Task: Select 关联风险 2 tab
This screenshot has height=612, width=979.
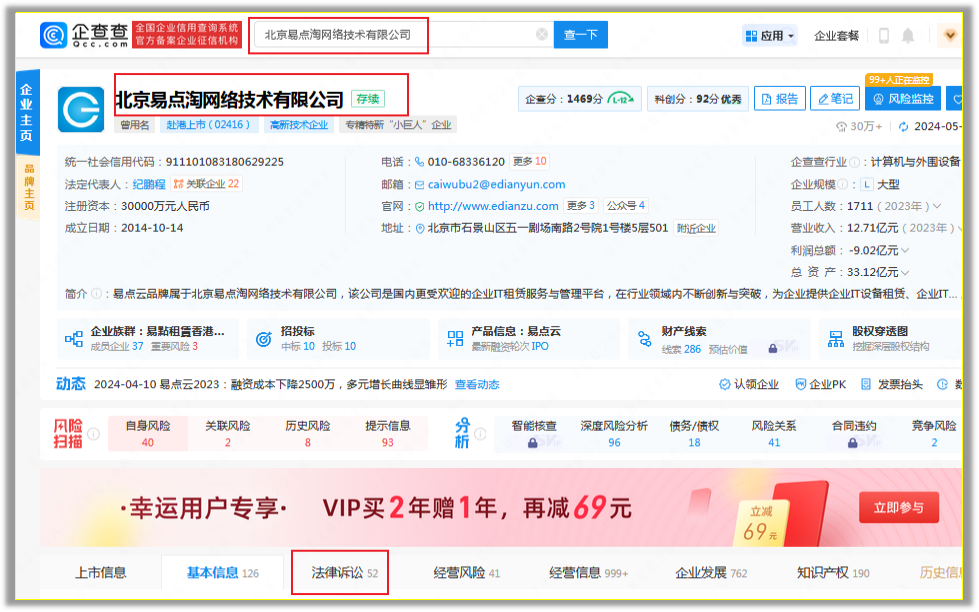Action: click(x=228, y=433)
